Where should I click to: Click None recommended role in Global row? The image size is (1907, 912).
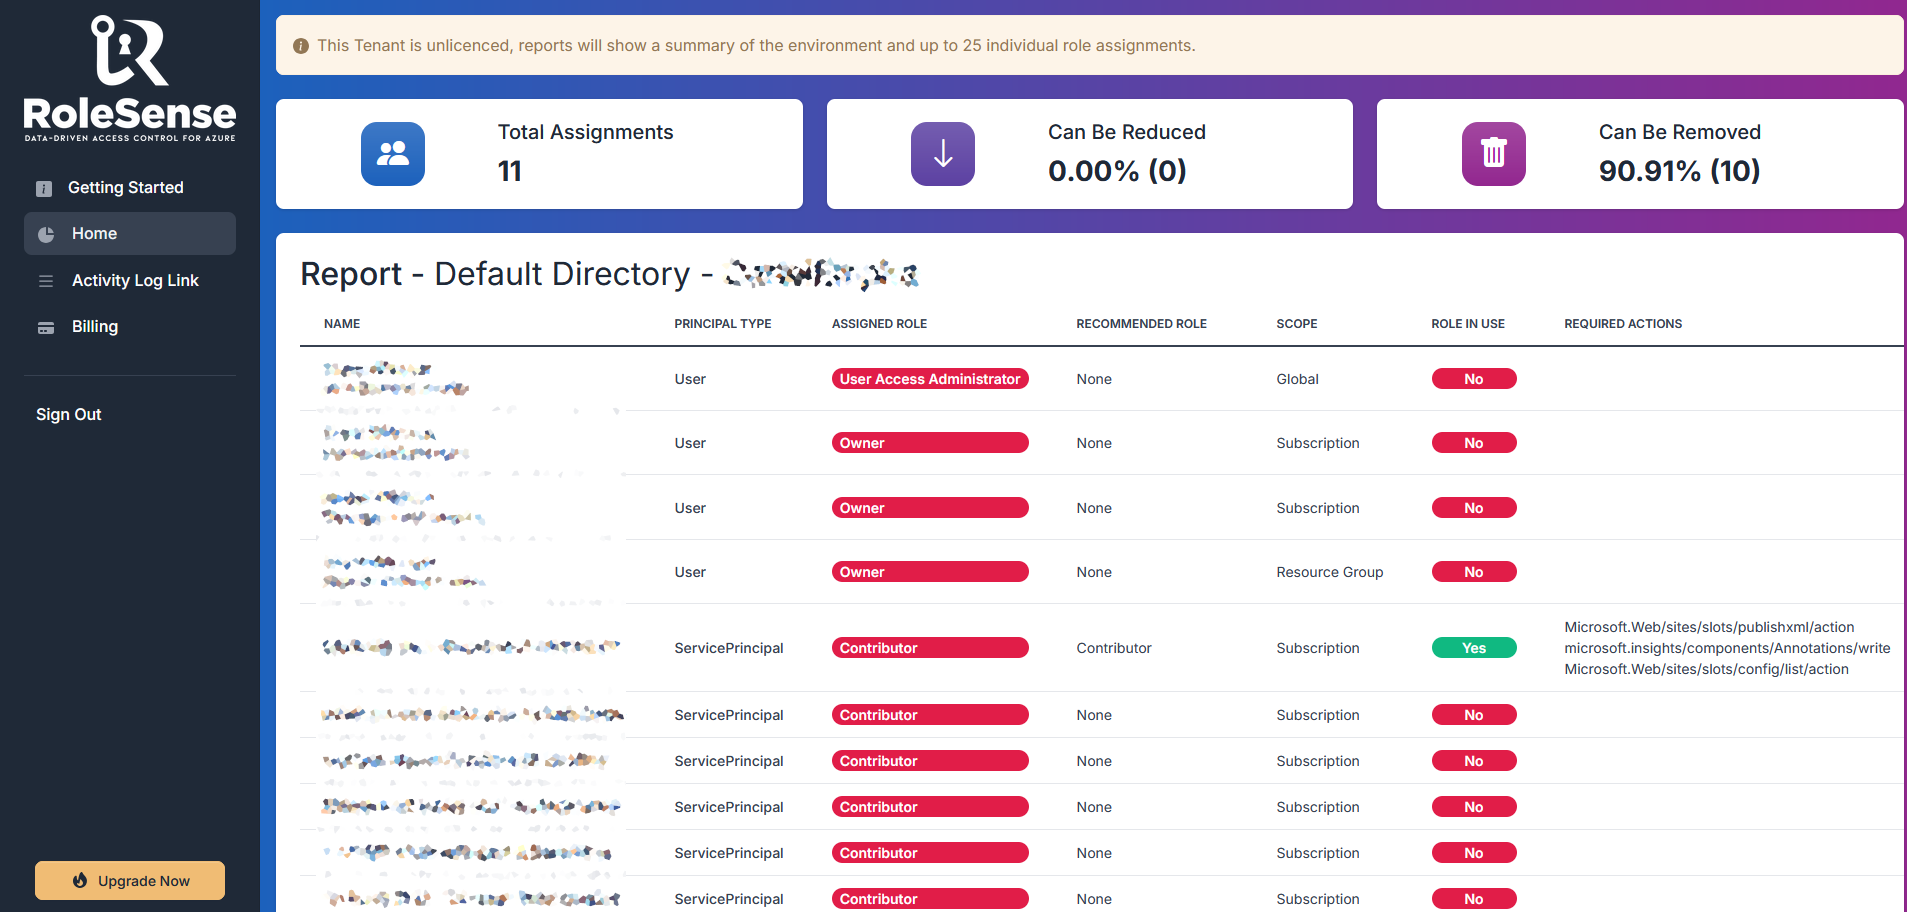pos(1094,379)
